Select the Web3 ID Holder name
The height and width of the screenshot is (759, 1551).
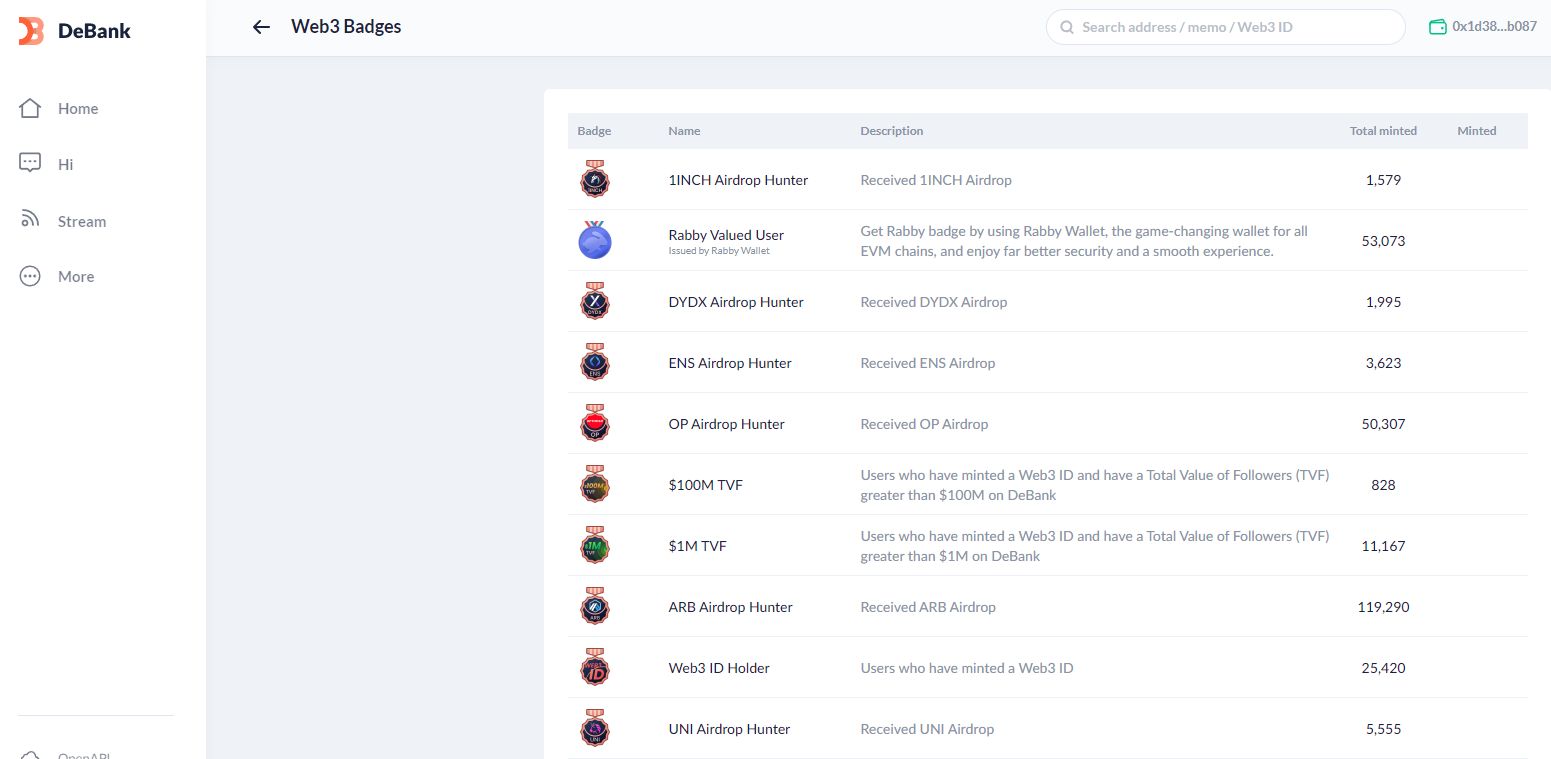coord(719,668)
